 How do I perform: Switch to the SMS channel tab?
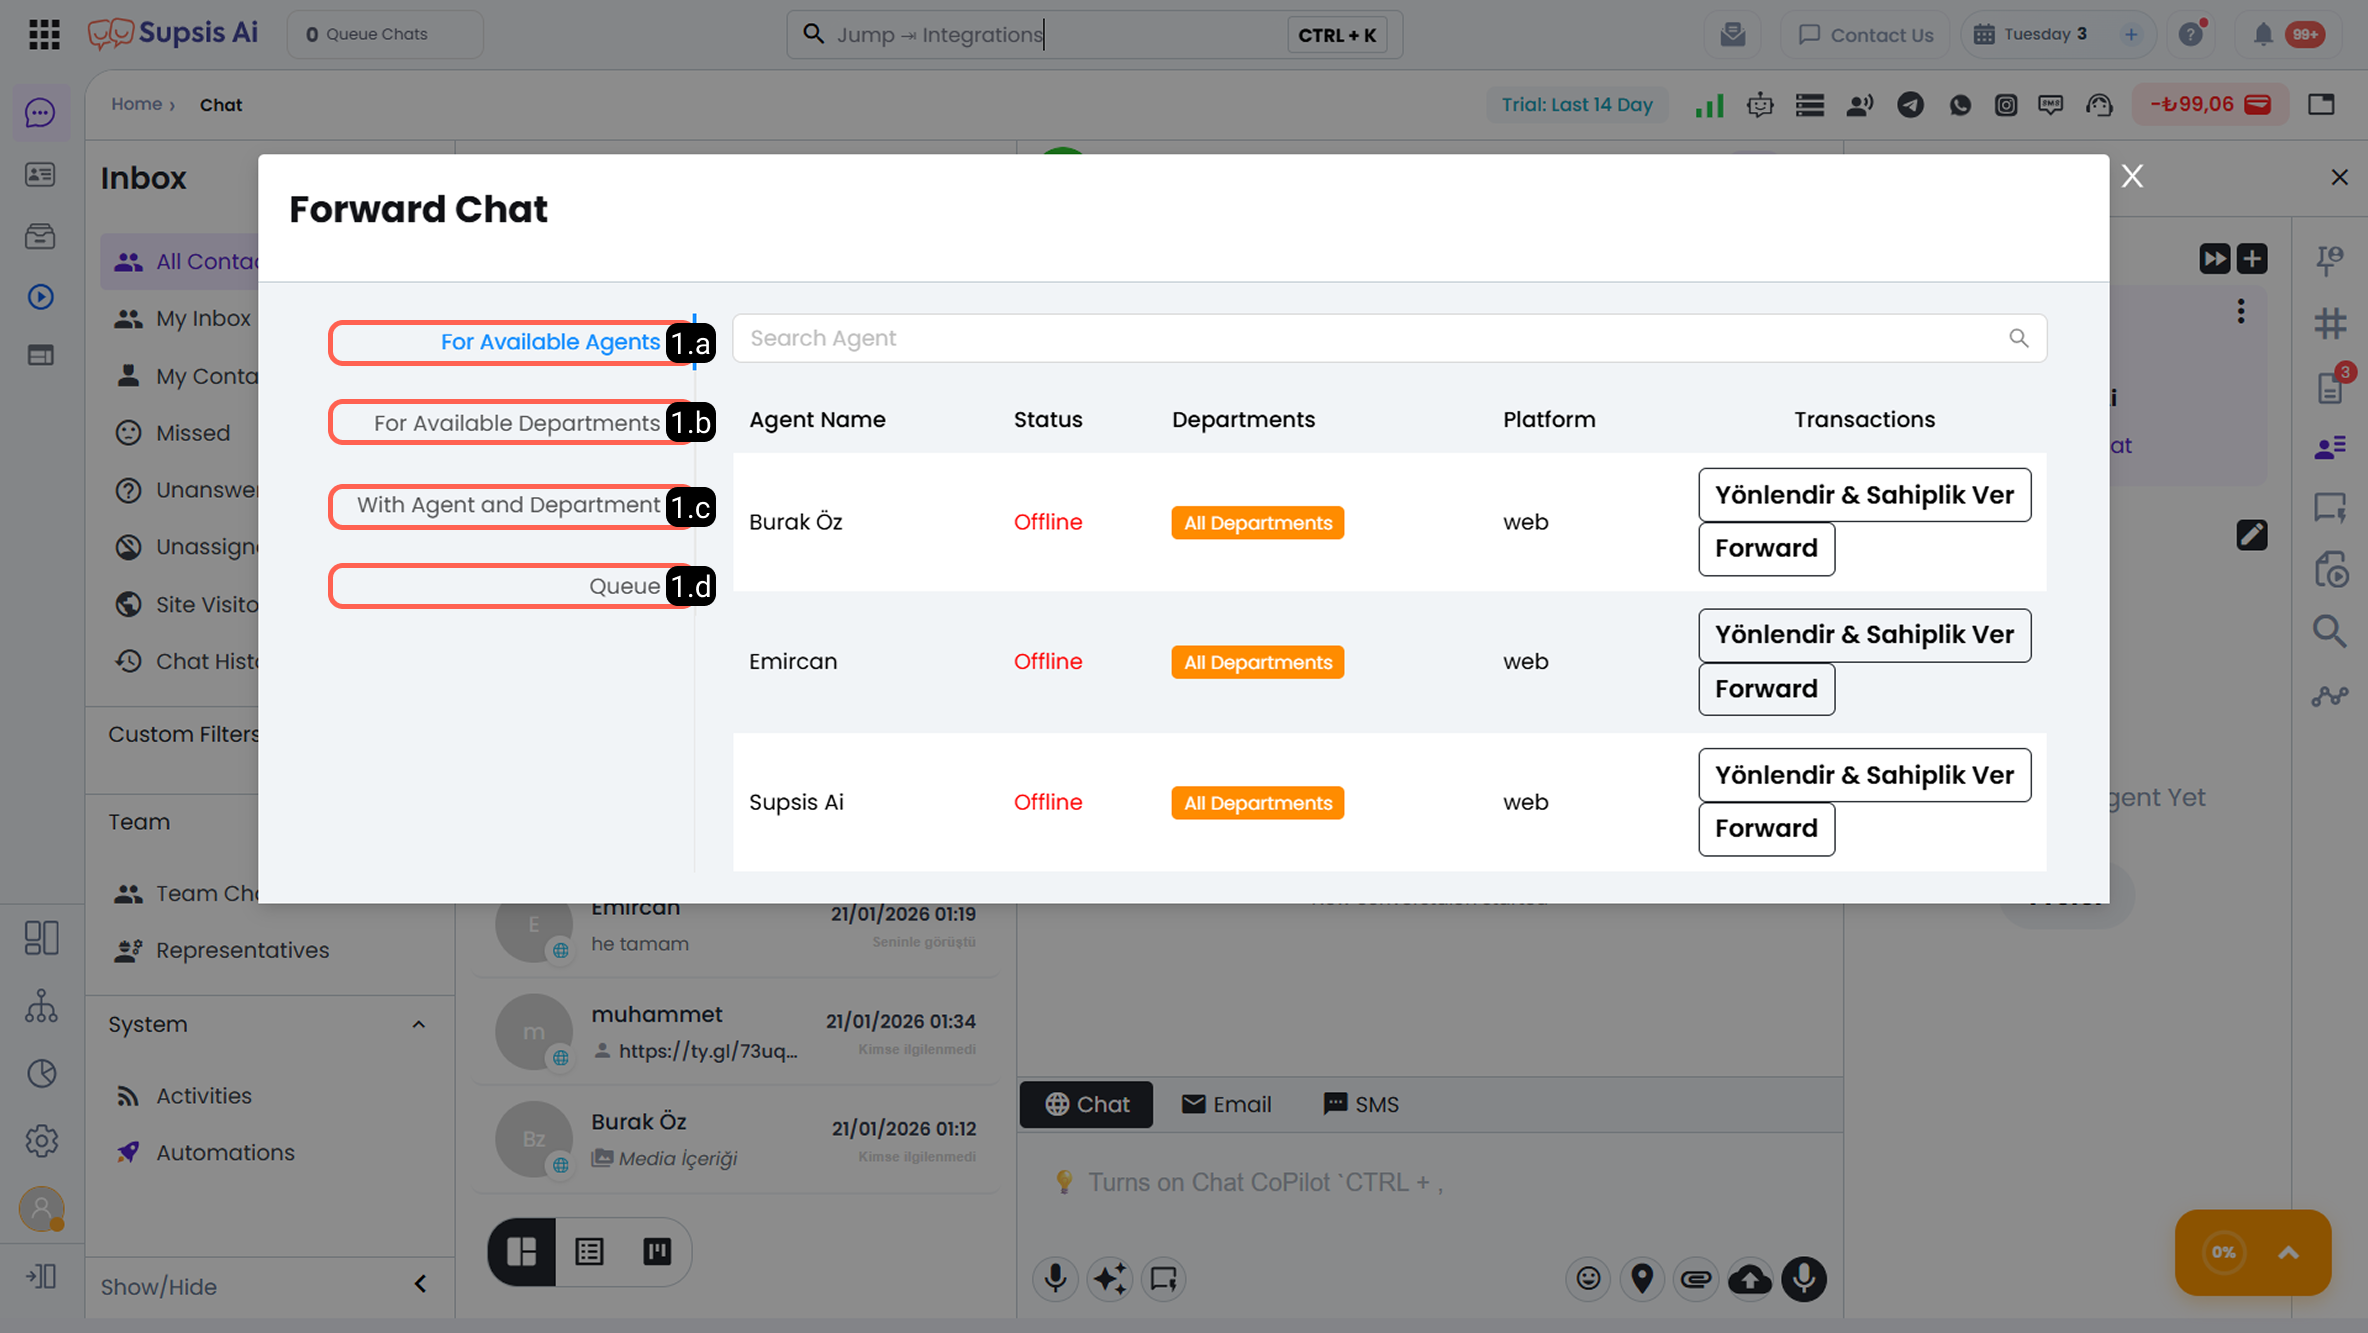point(1361,1104)
